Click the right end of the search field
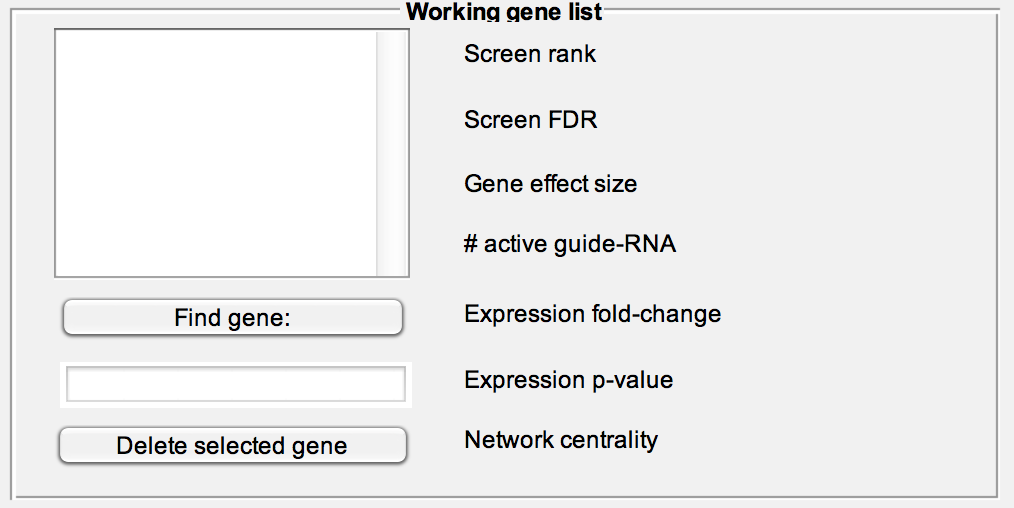The width and height of the screenshot is (1014, 508). pos(396,384)
